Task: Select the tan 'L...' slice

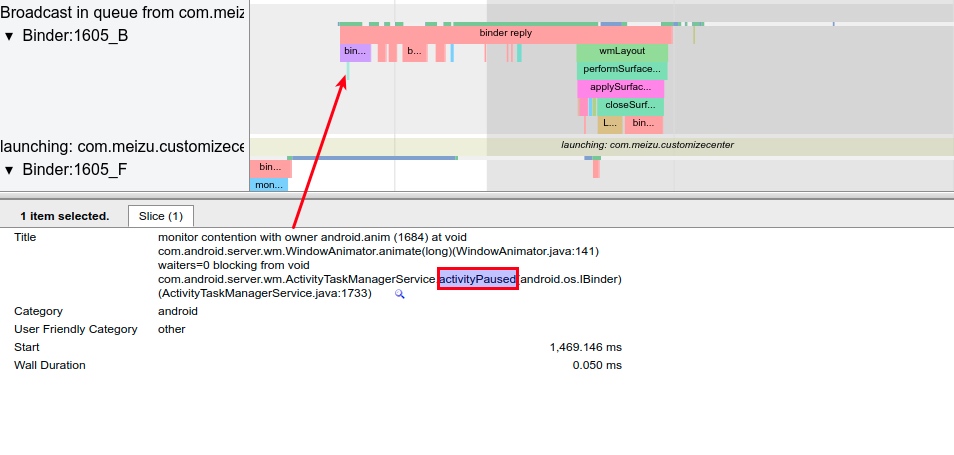Action: [609, 124]
